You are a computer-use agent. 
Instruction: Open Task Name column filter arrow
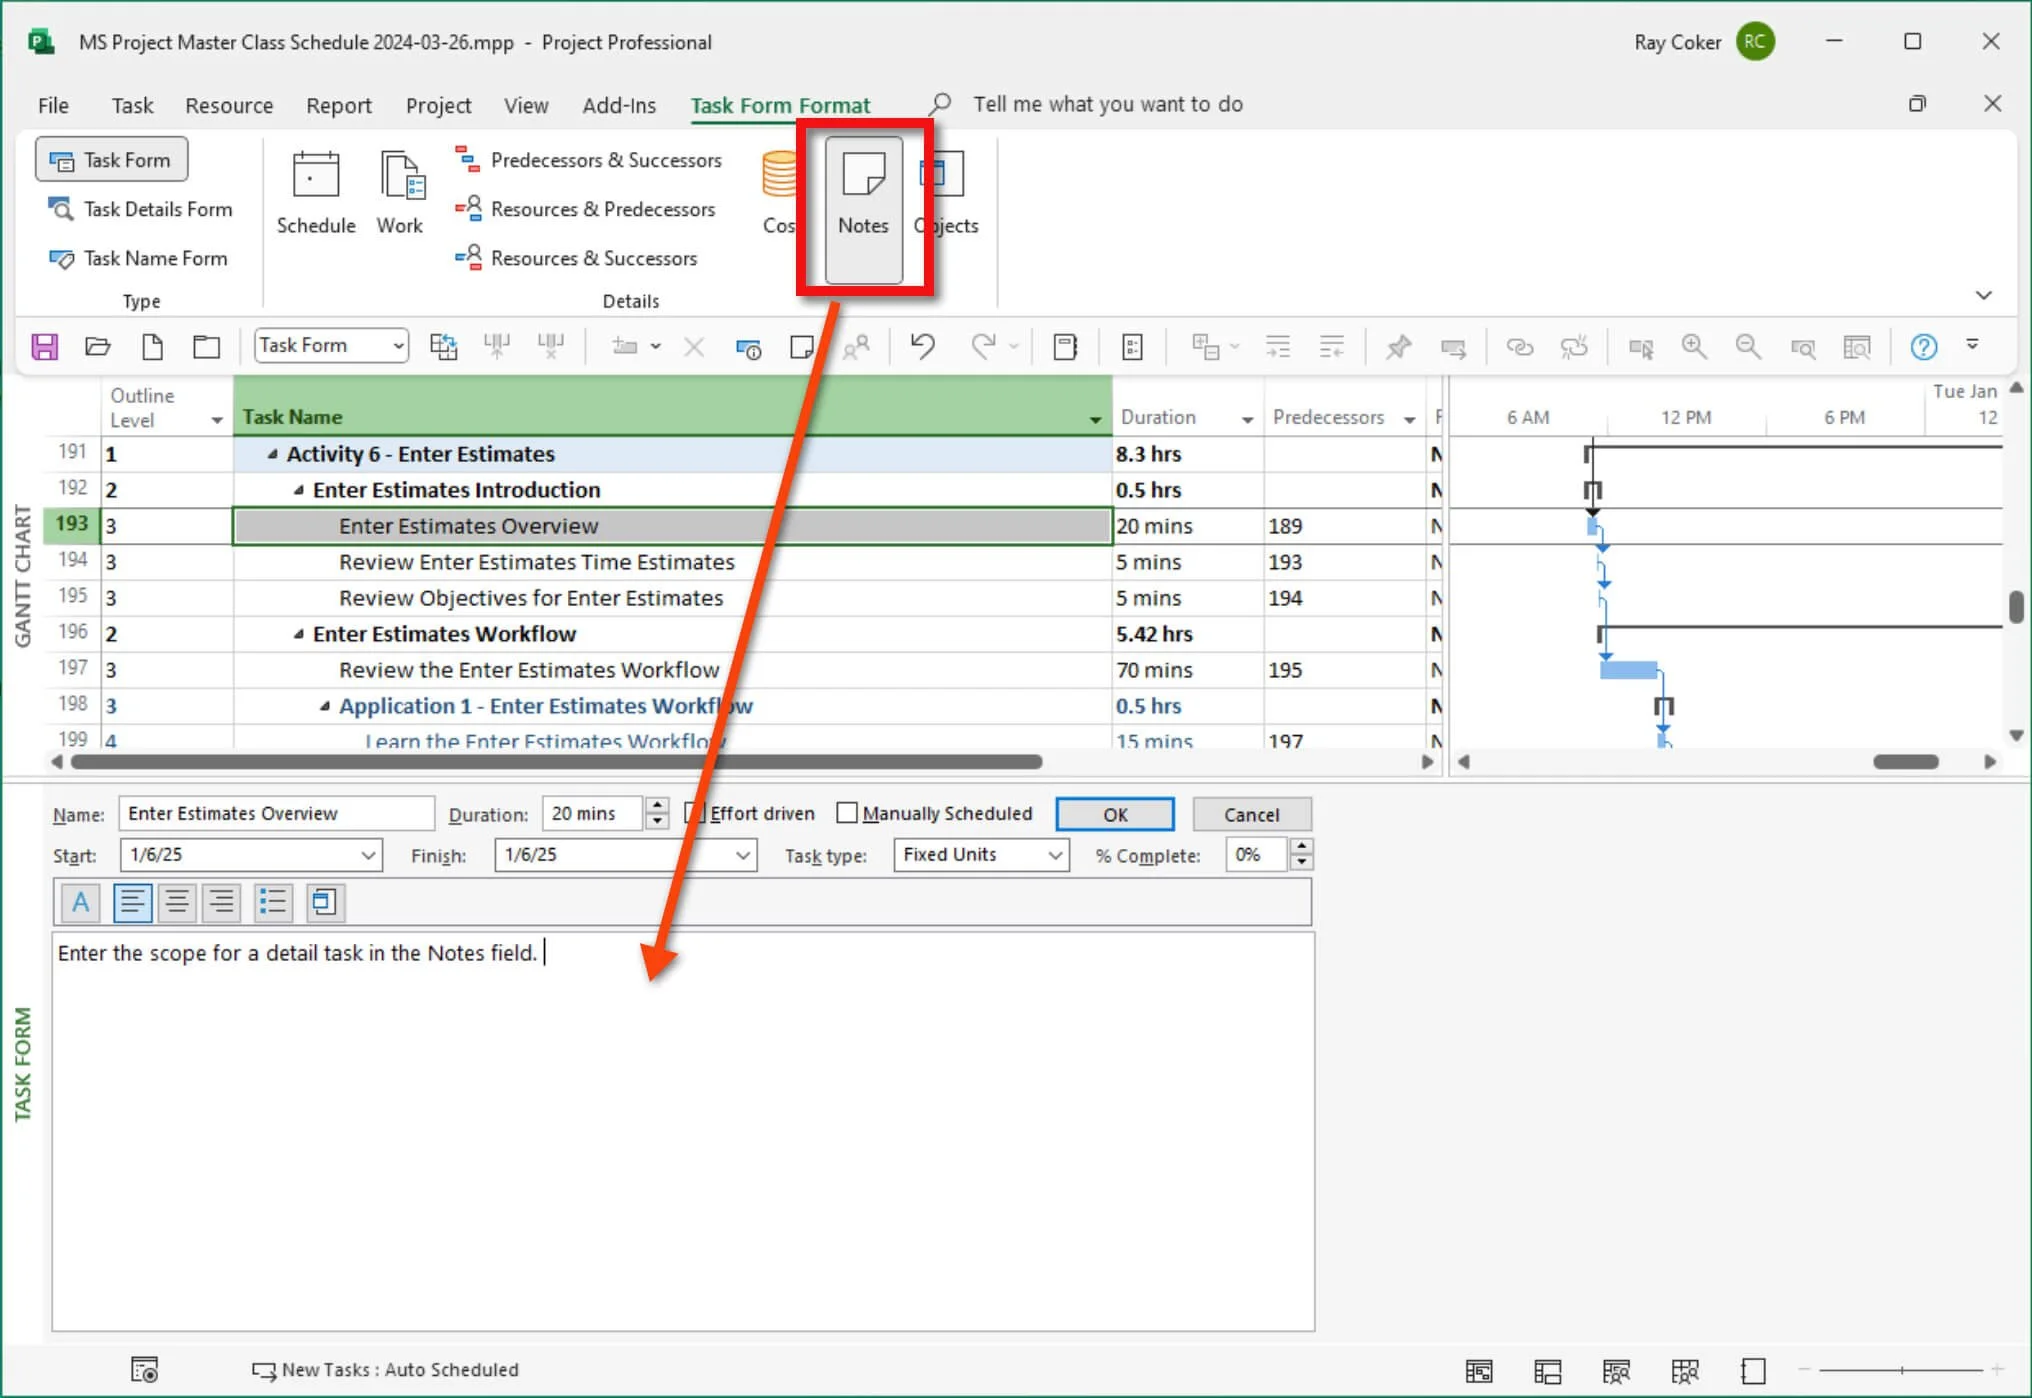coord(1095,420)
